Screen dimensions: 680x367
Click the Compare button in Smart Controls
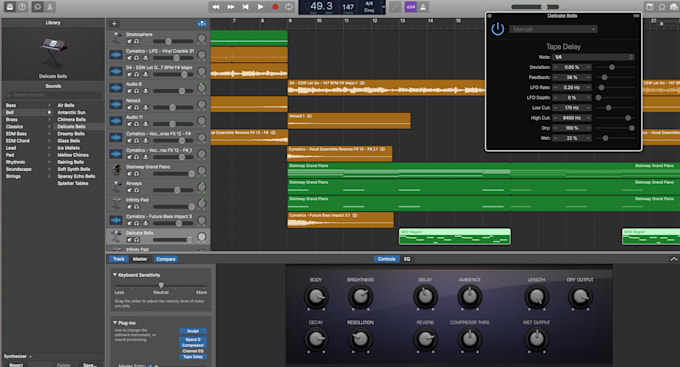(x=166, y=259)
